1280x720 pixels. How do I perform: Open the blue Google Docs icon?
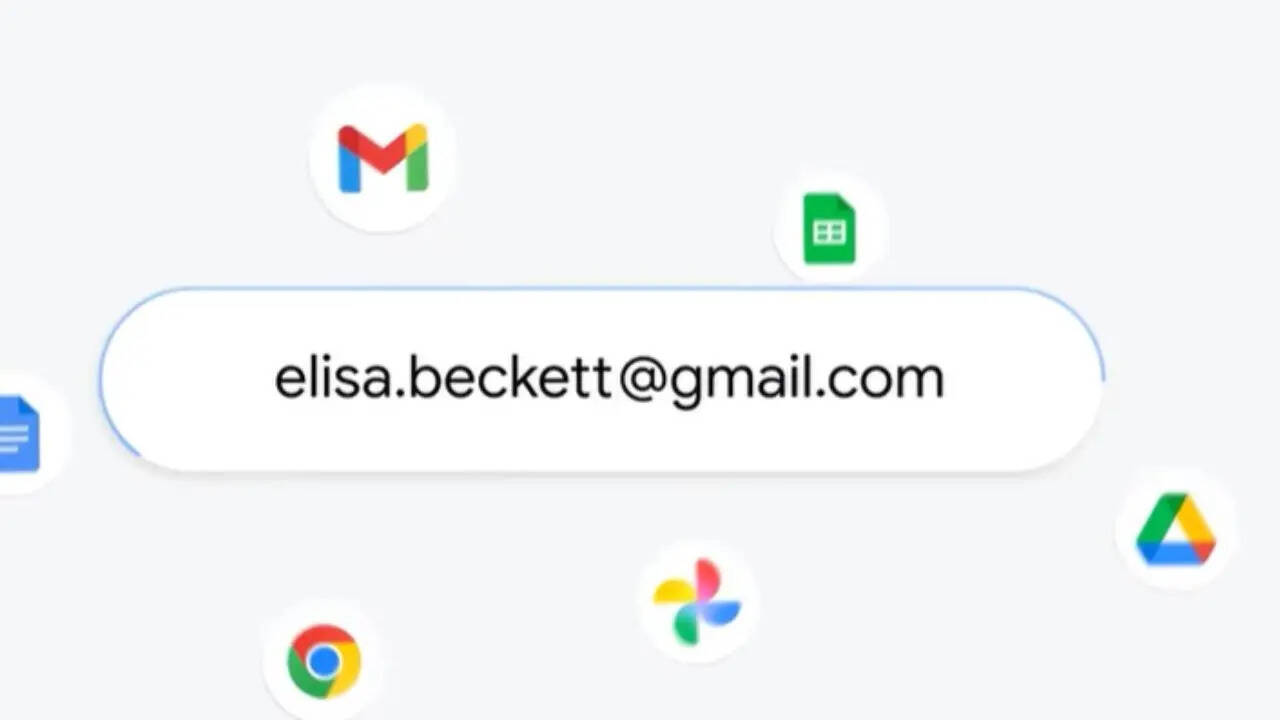tap(18, 434)
